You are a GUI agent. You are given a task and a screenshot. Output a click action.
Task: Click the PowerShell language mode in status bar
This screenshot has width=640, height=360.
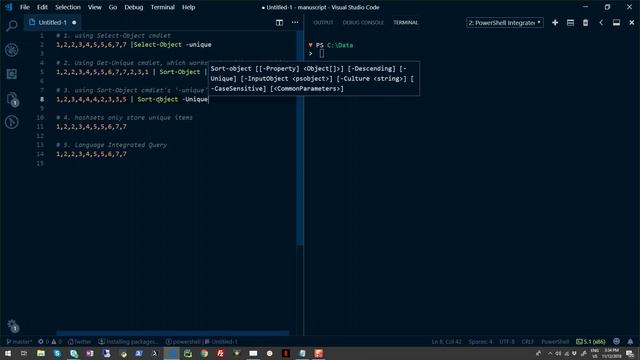click(555, 341)
